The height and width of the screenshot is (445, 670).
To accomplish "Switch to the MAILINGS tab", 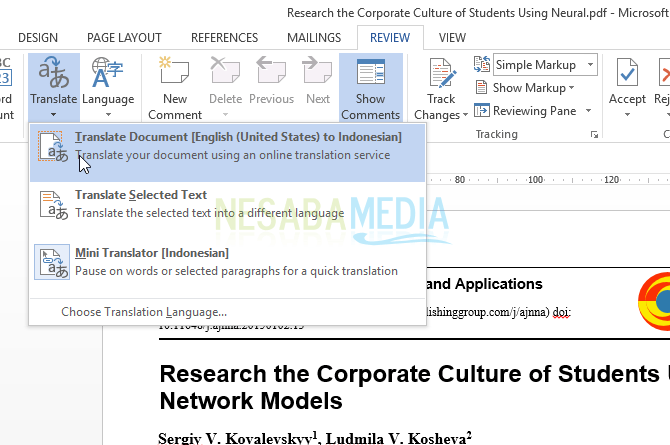I will tap(314, 38).
